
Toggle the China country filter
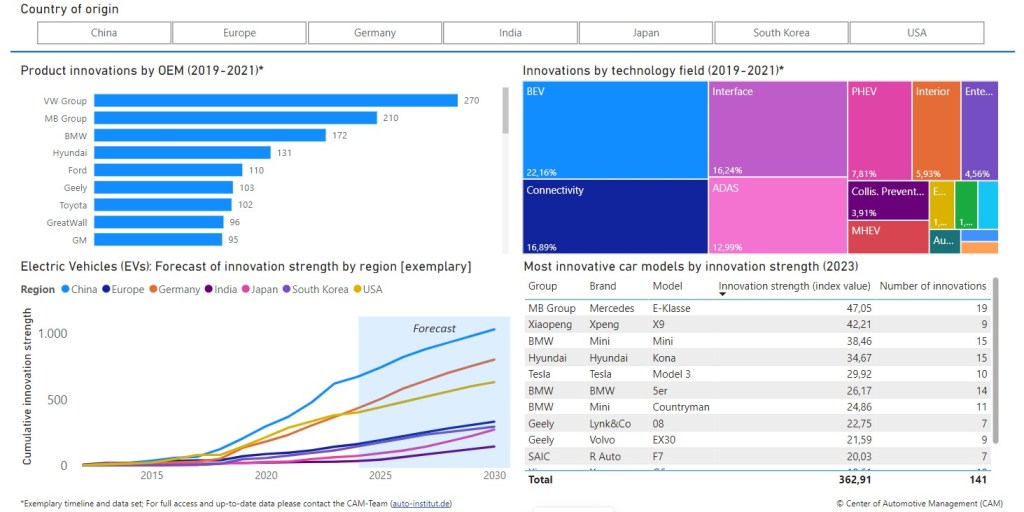(x=104, y=33)
